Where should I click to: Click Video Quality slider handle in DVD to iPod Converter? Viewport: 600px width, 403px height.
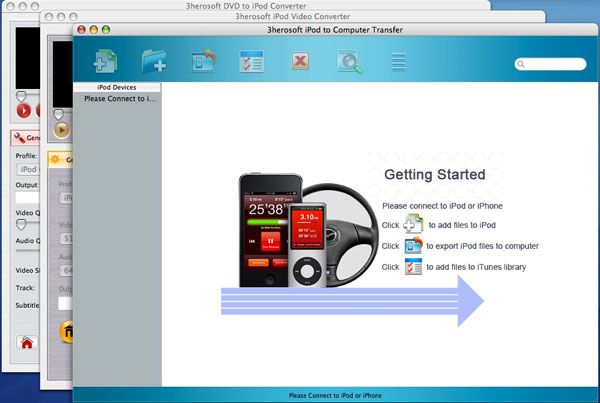(x=21, y=225)
